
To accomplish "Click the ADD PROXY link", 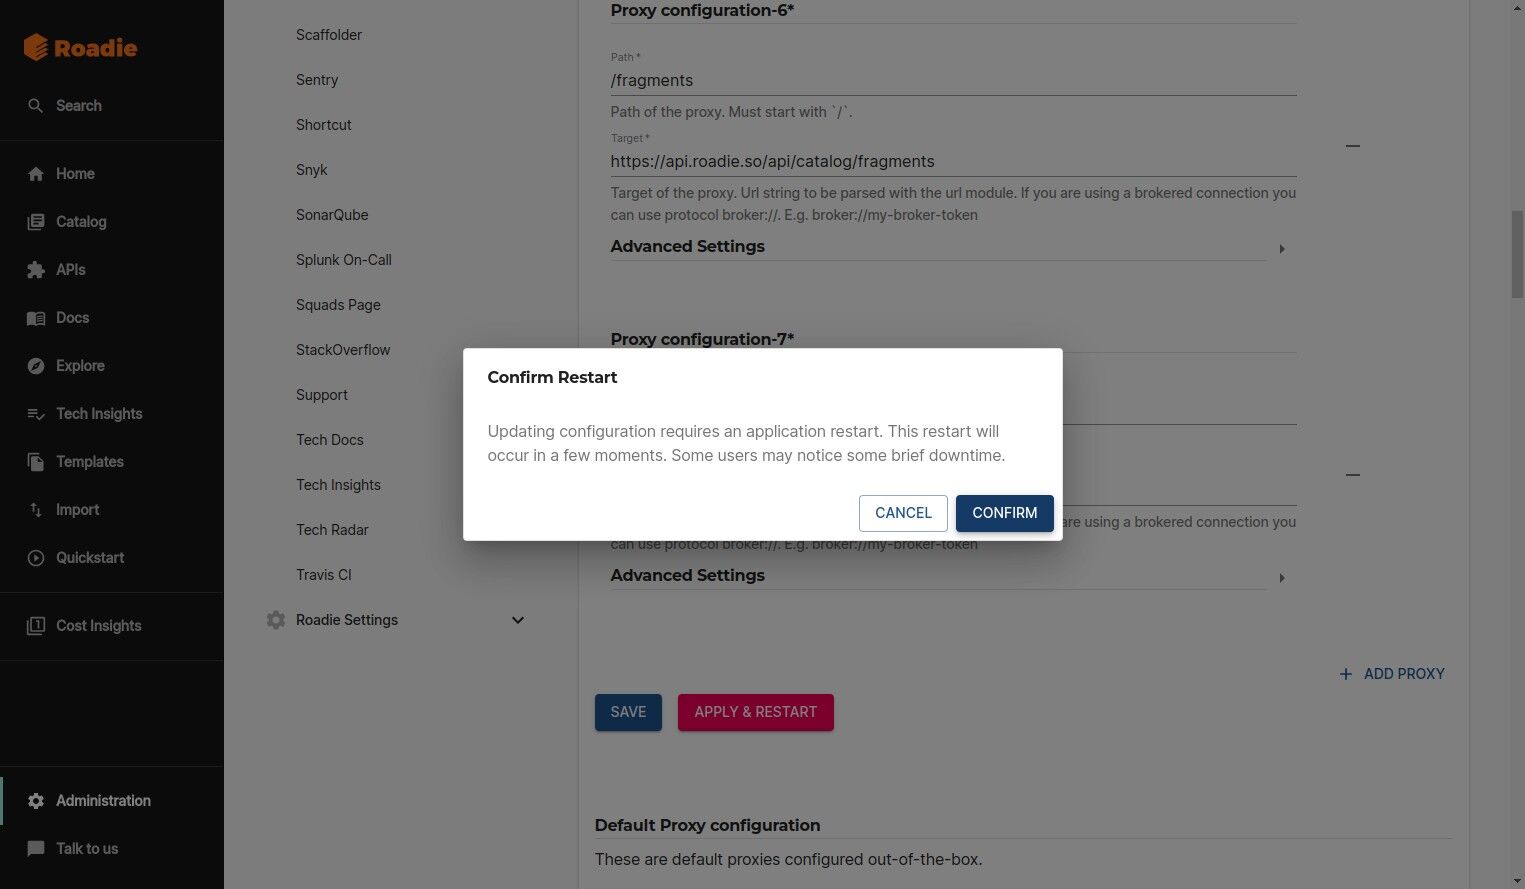I will 1392,674.
